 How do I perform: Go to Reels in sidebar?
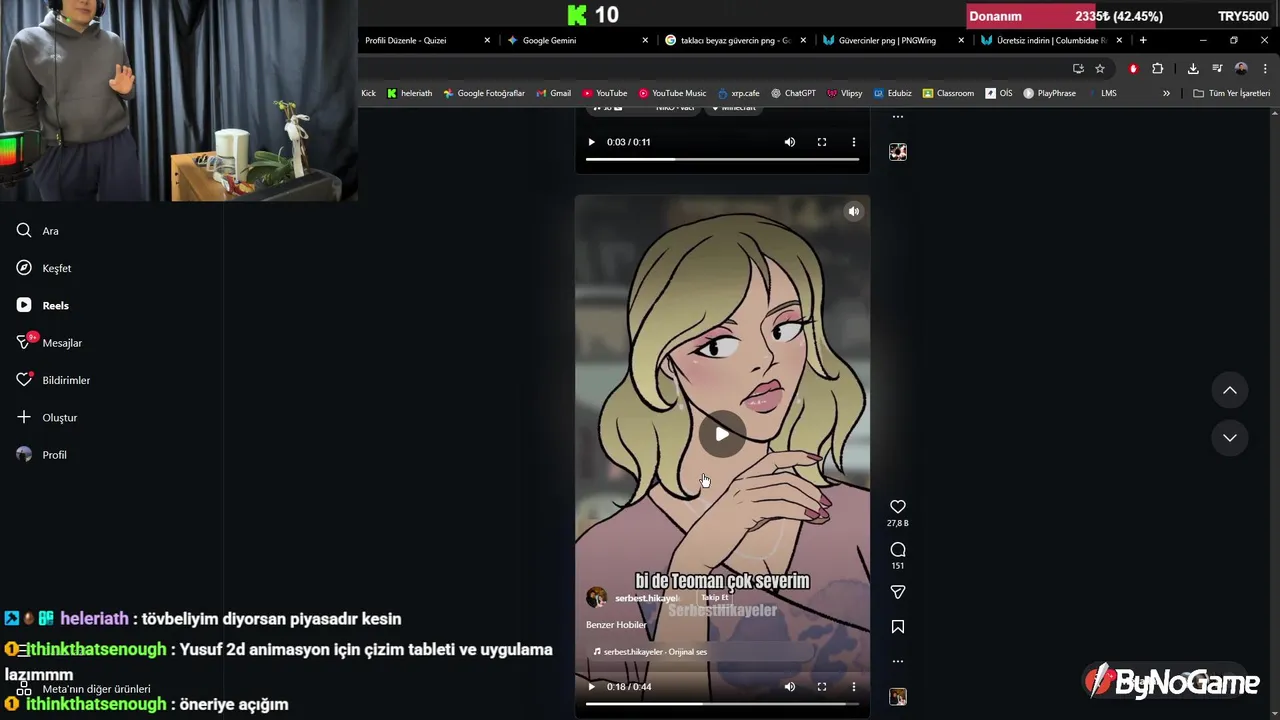pos(43,305)
